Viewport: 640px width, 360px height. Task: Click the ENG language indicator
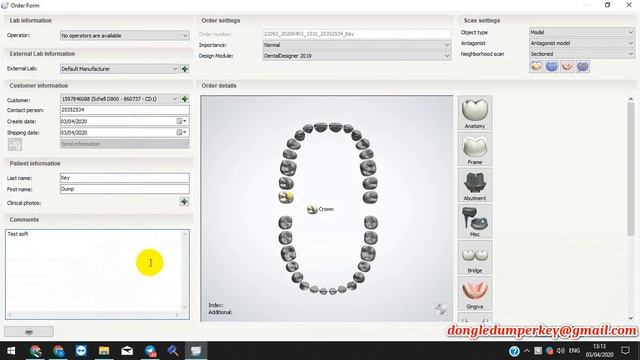pyautogui.click(x=574, y=351)
